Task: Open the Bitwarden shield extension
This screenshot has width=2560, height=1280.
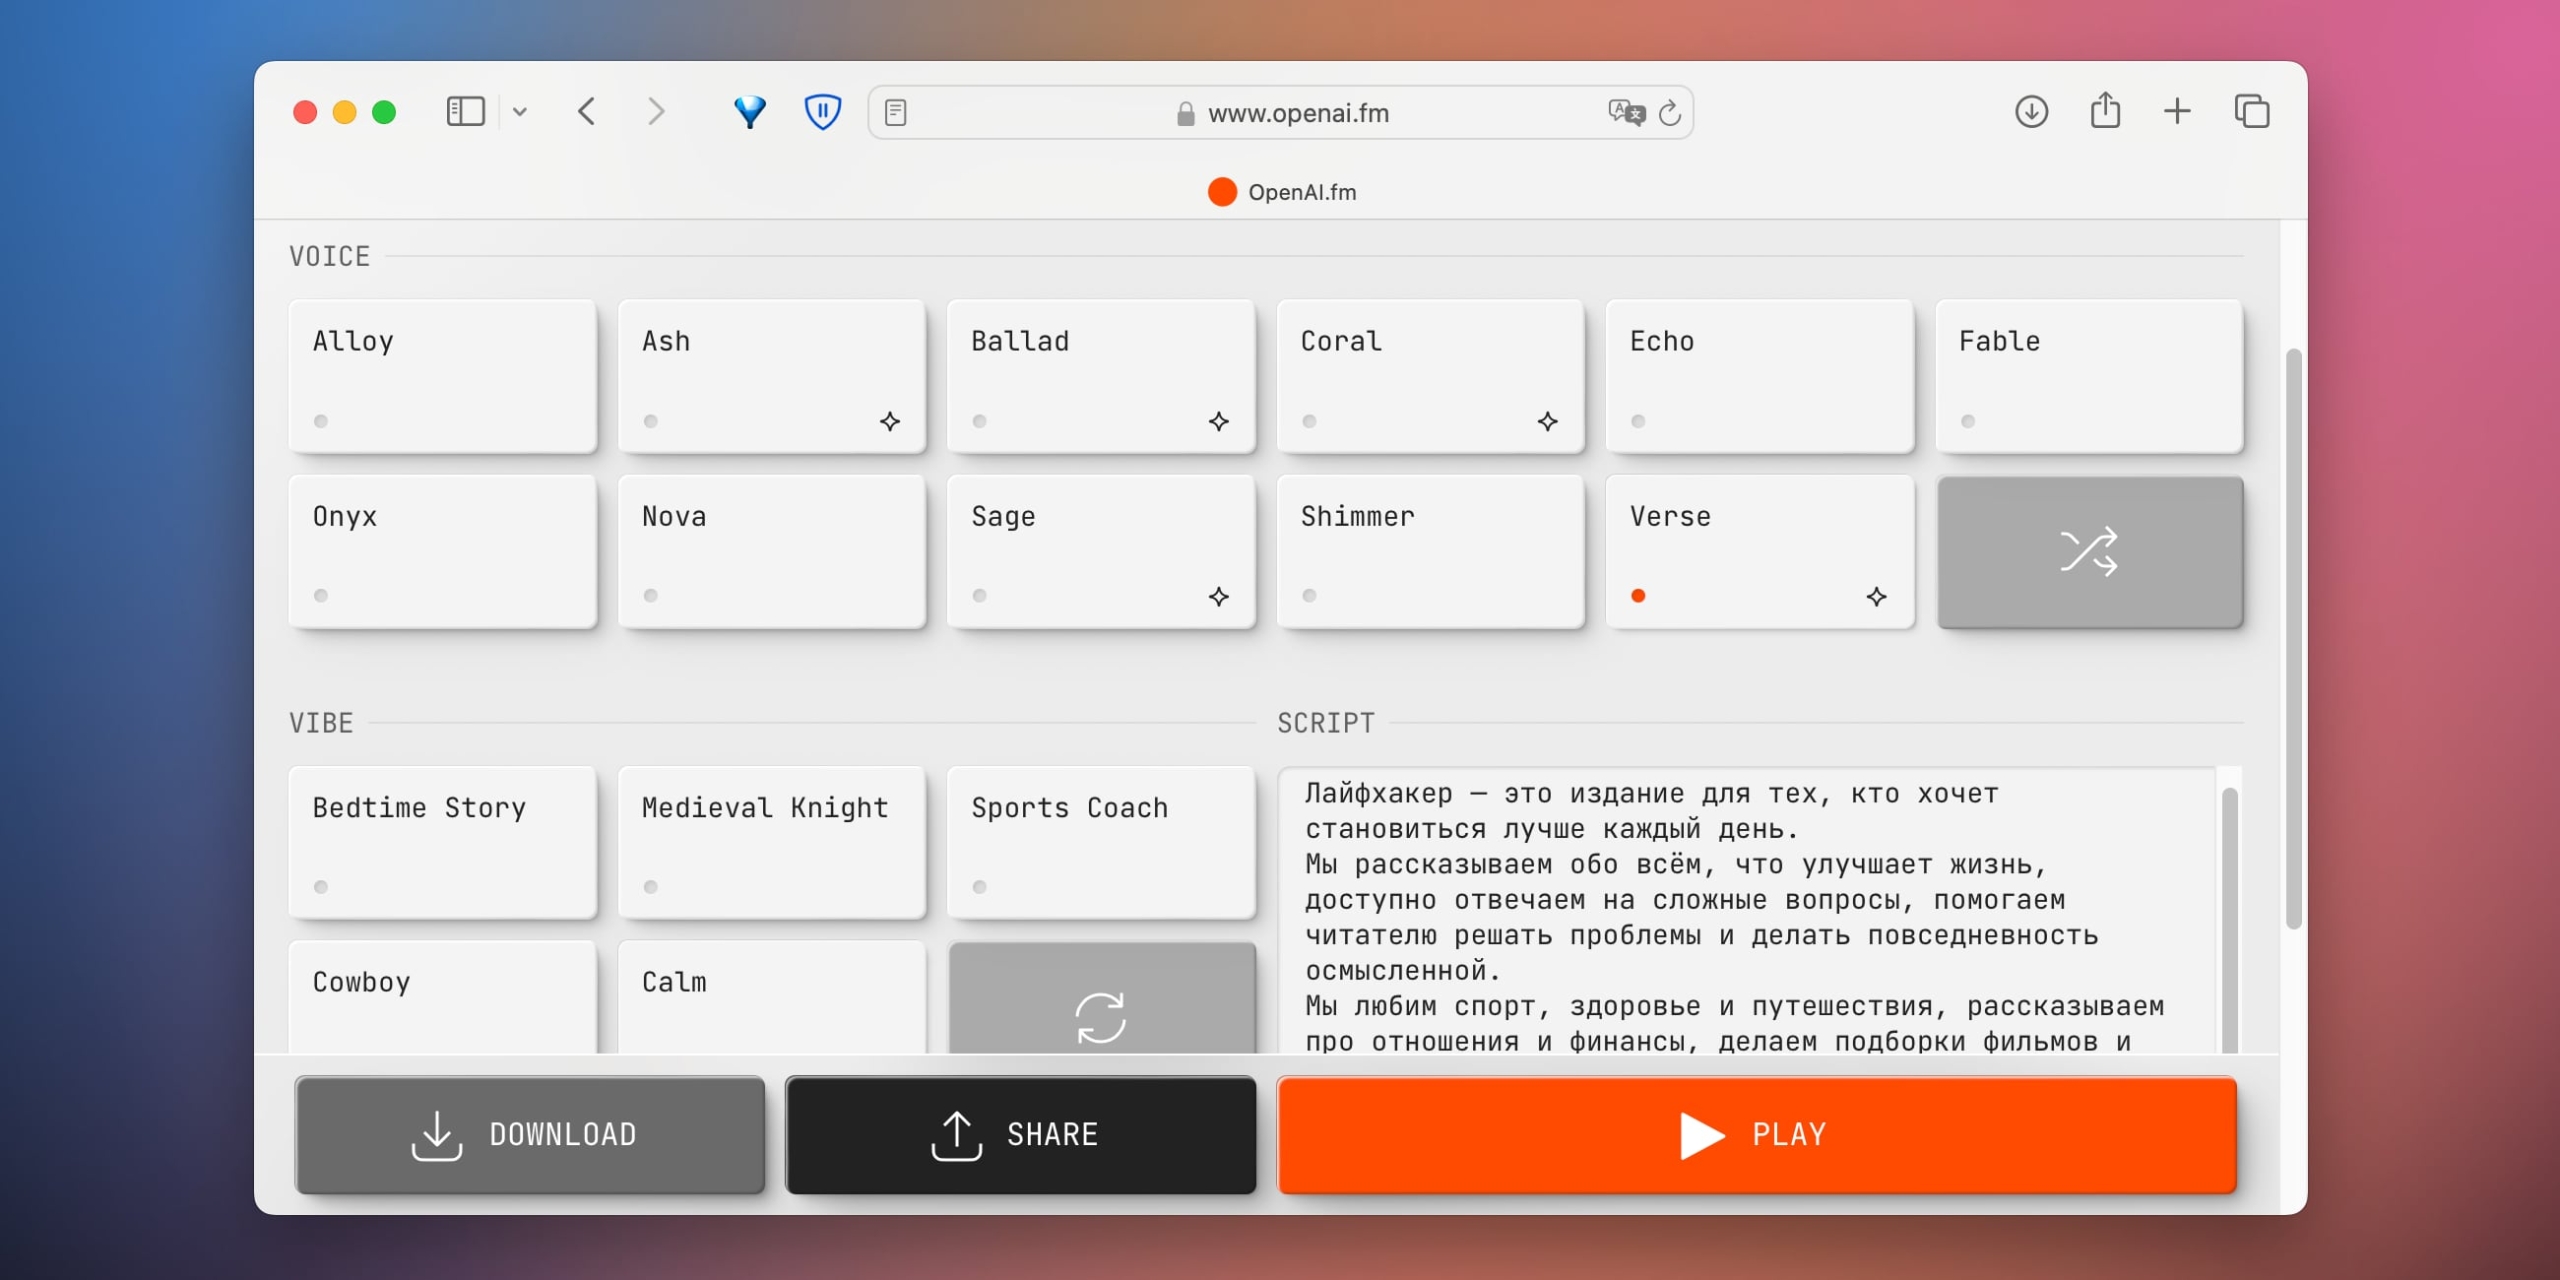Action: 822,112
